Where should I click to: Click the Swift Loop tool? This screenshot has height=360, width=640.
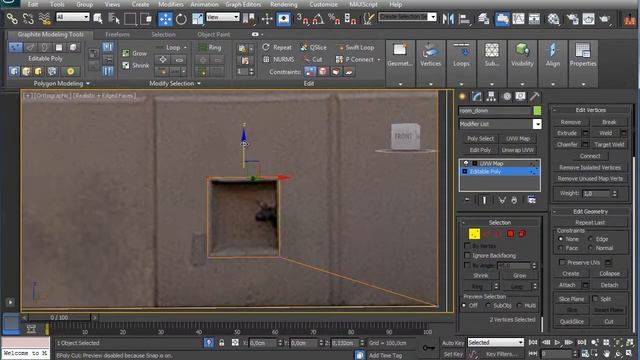[x=355, y=47]
